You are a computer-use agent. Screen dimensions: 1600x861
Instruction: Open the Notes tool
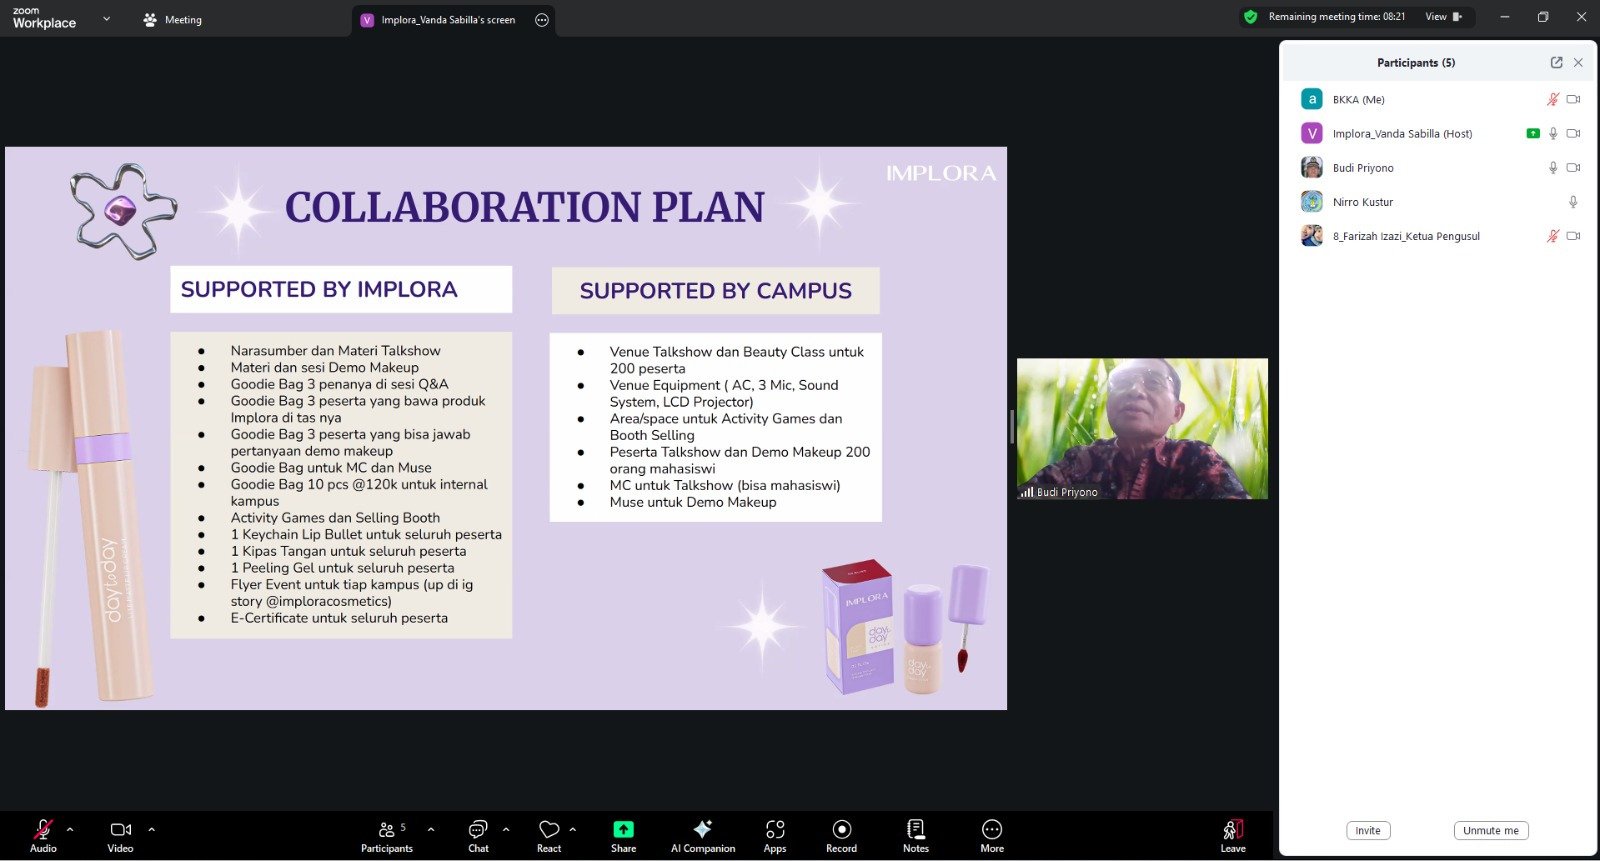pyautogui.click(x=915, y=835)
